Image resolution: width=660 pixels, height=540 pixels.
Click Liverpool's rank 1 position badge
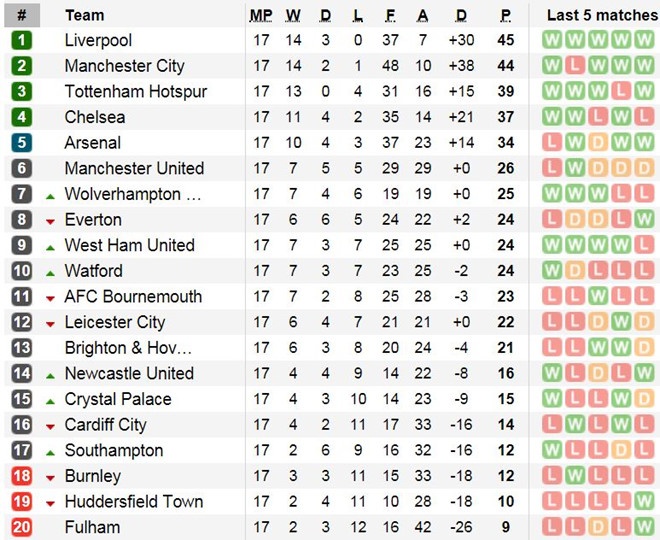[22, 41]
